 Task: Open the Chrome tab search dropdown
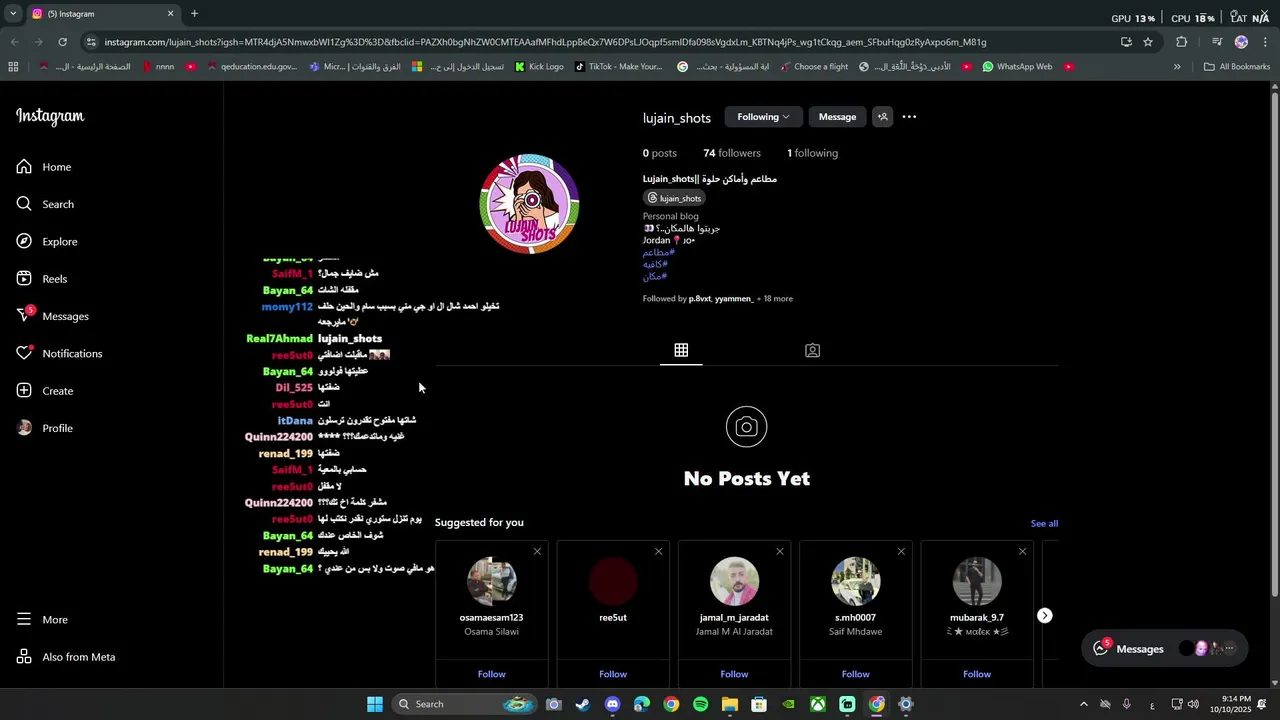(x=13, y=14)
